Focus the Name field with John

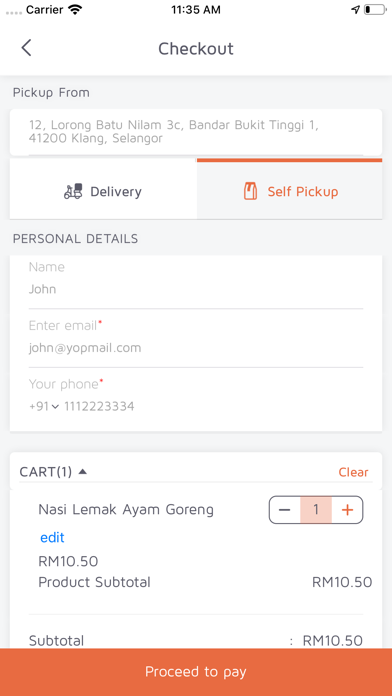[x=196, y=282]
